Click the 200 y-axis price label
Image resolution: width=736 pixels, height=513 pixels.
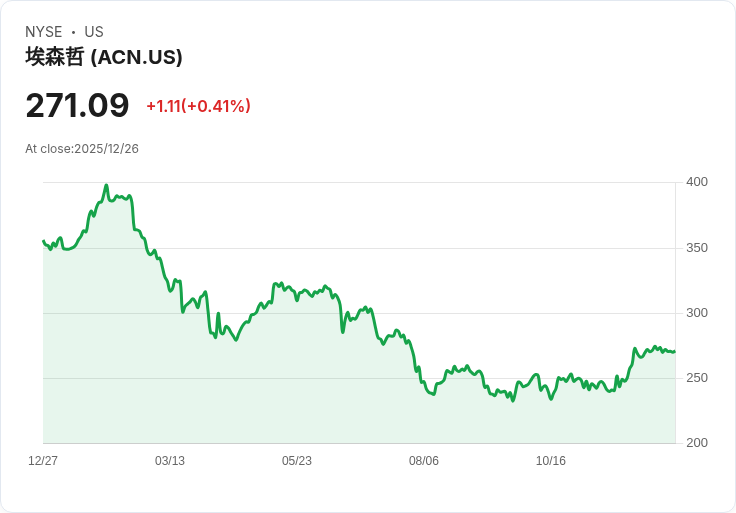pyautogui.click(x=697, y=443)
